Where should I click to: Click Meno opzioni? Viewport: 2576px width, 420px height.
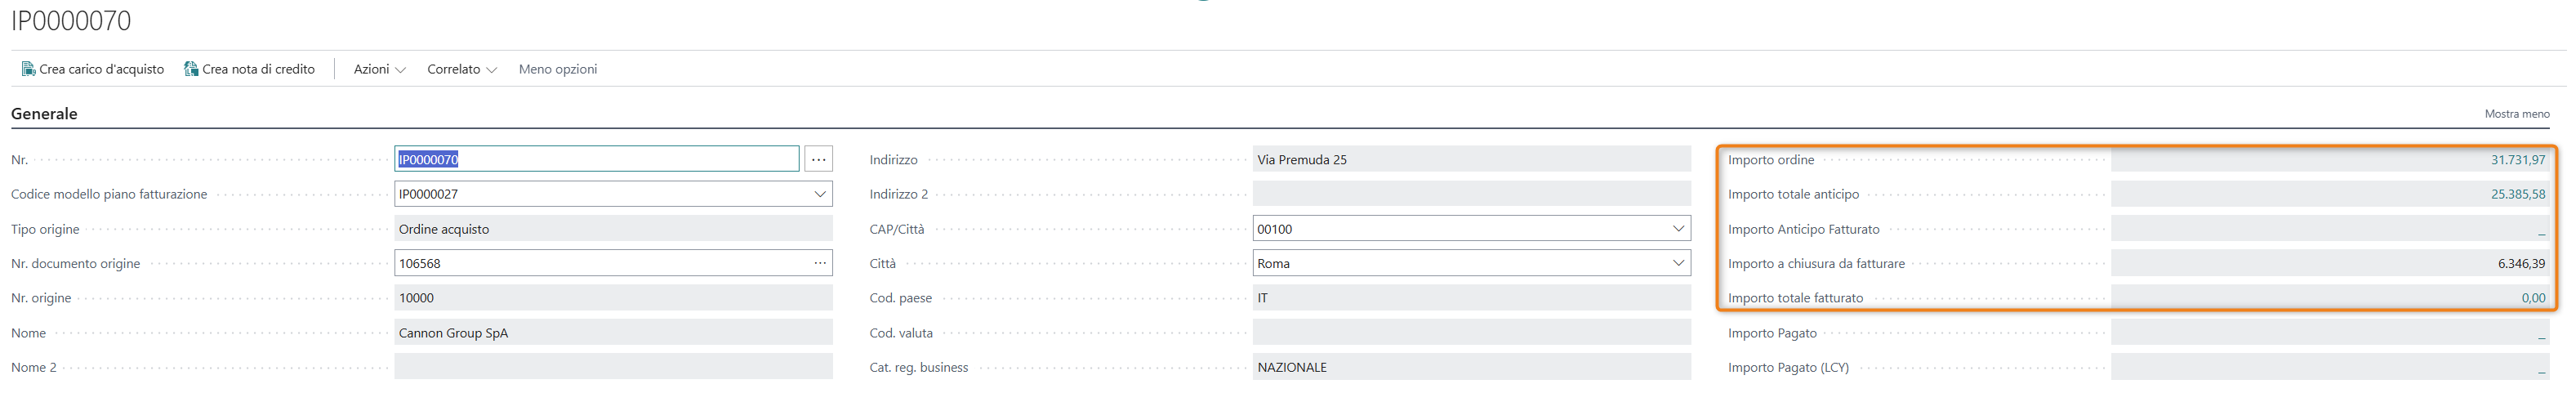[x=557, y=69]
